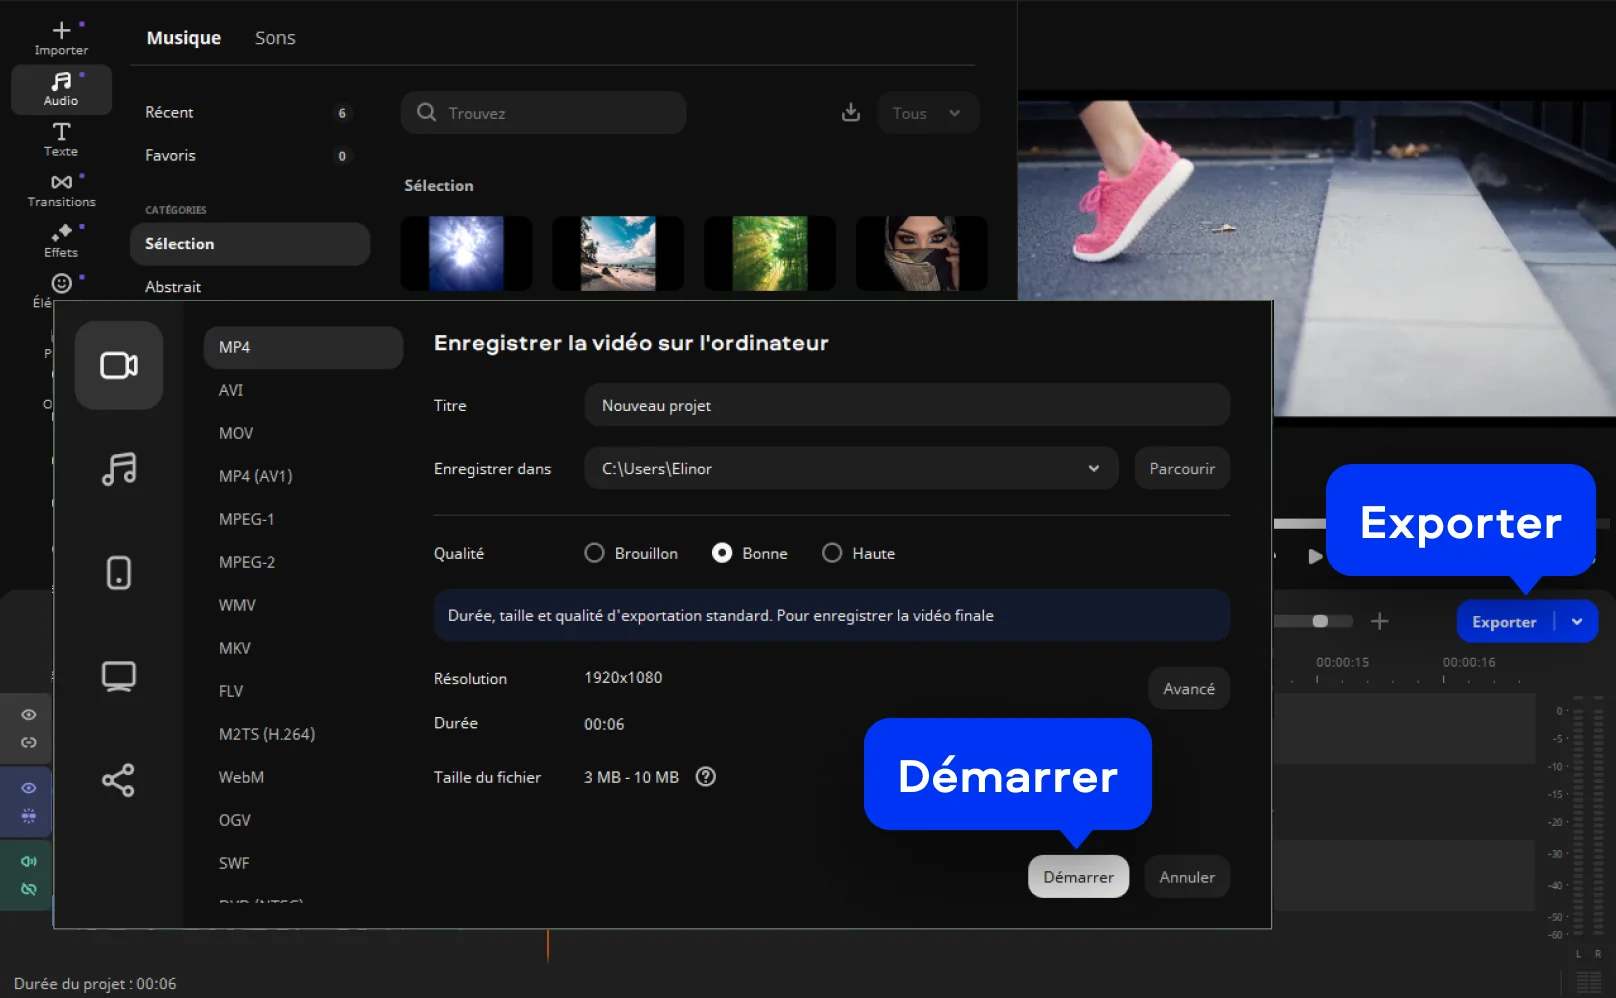Image resolution: width=1616 pixels, height=998 pixels.
Task: Select MP4 export format
Action: pyautogui.click(x=303, y=347)
